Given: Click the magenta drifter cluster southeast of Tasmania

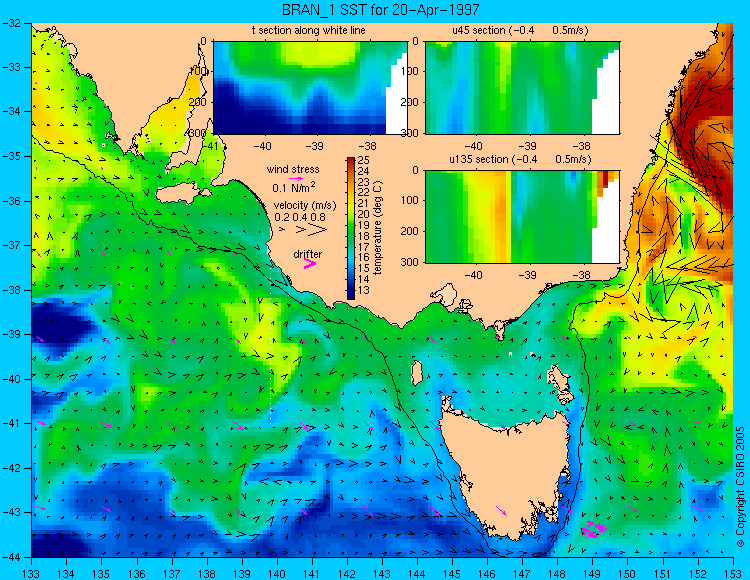Looking at the screenshot, I should [594, 529].
